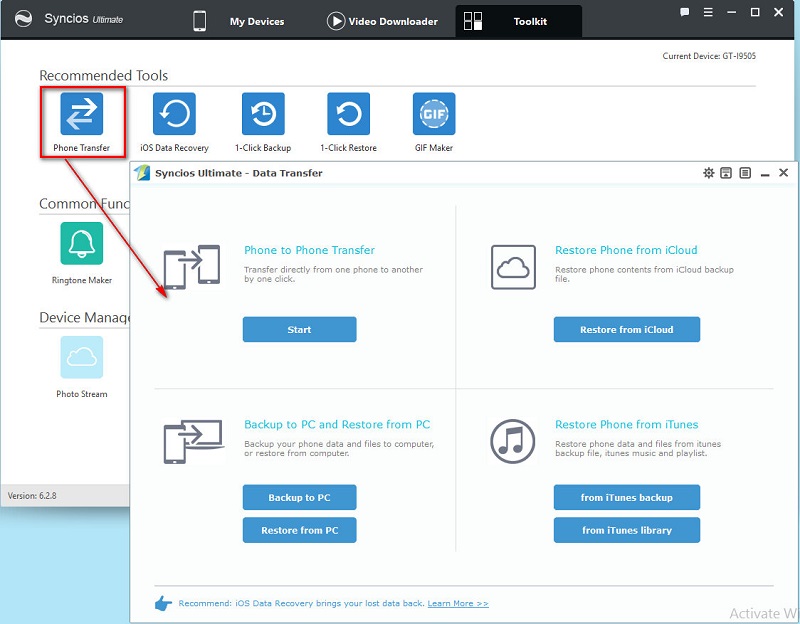Viewport: 800px width, 624px height.
Task: Open hamburger menu in Syncios title bar
Action: (708, 12)
